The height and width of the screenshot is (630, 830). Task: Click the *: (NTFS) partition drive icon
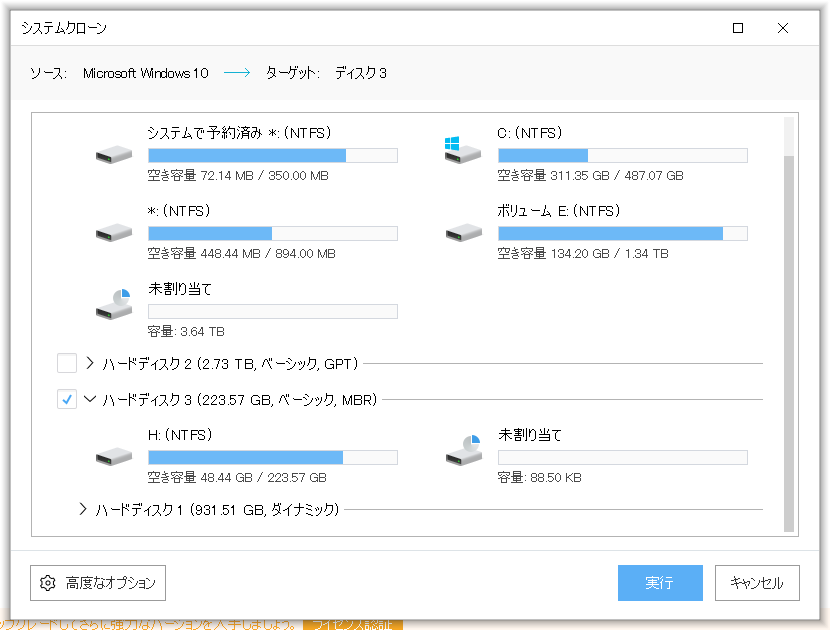[x=113, y=232]
